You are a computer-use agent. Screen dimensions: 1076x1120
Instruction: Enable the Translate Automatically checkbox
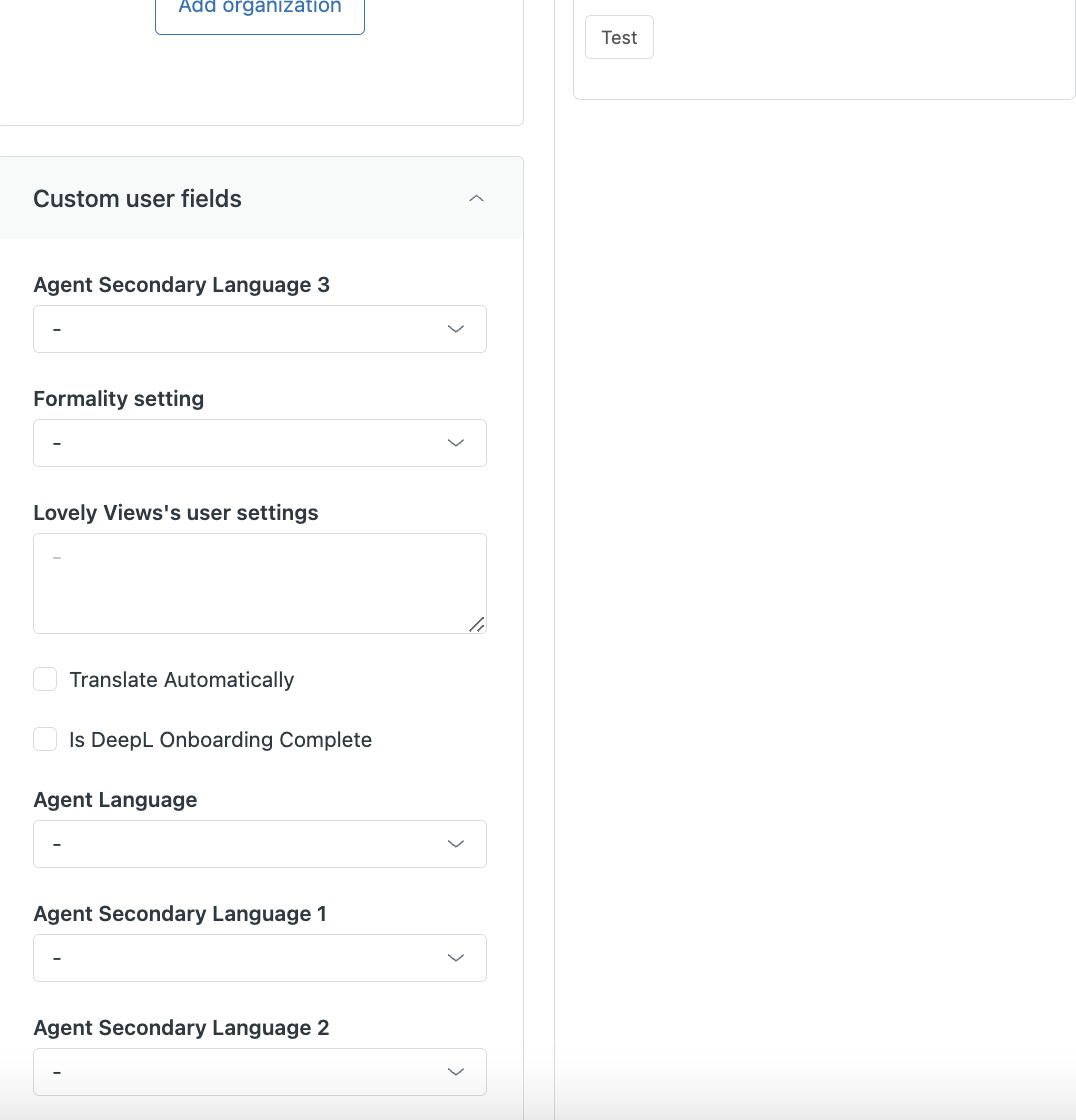45,680
